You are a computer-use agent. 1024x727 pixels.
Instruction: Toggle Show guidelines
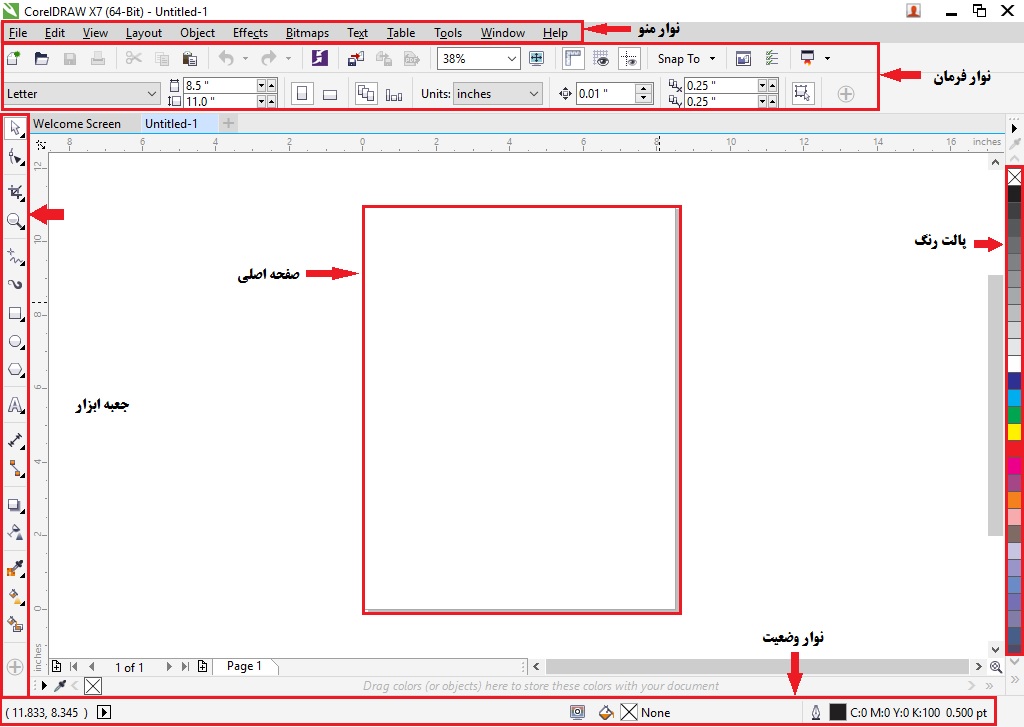point(629,59)
